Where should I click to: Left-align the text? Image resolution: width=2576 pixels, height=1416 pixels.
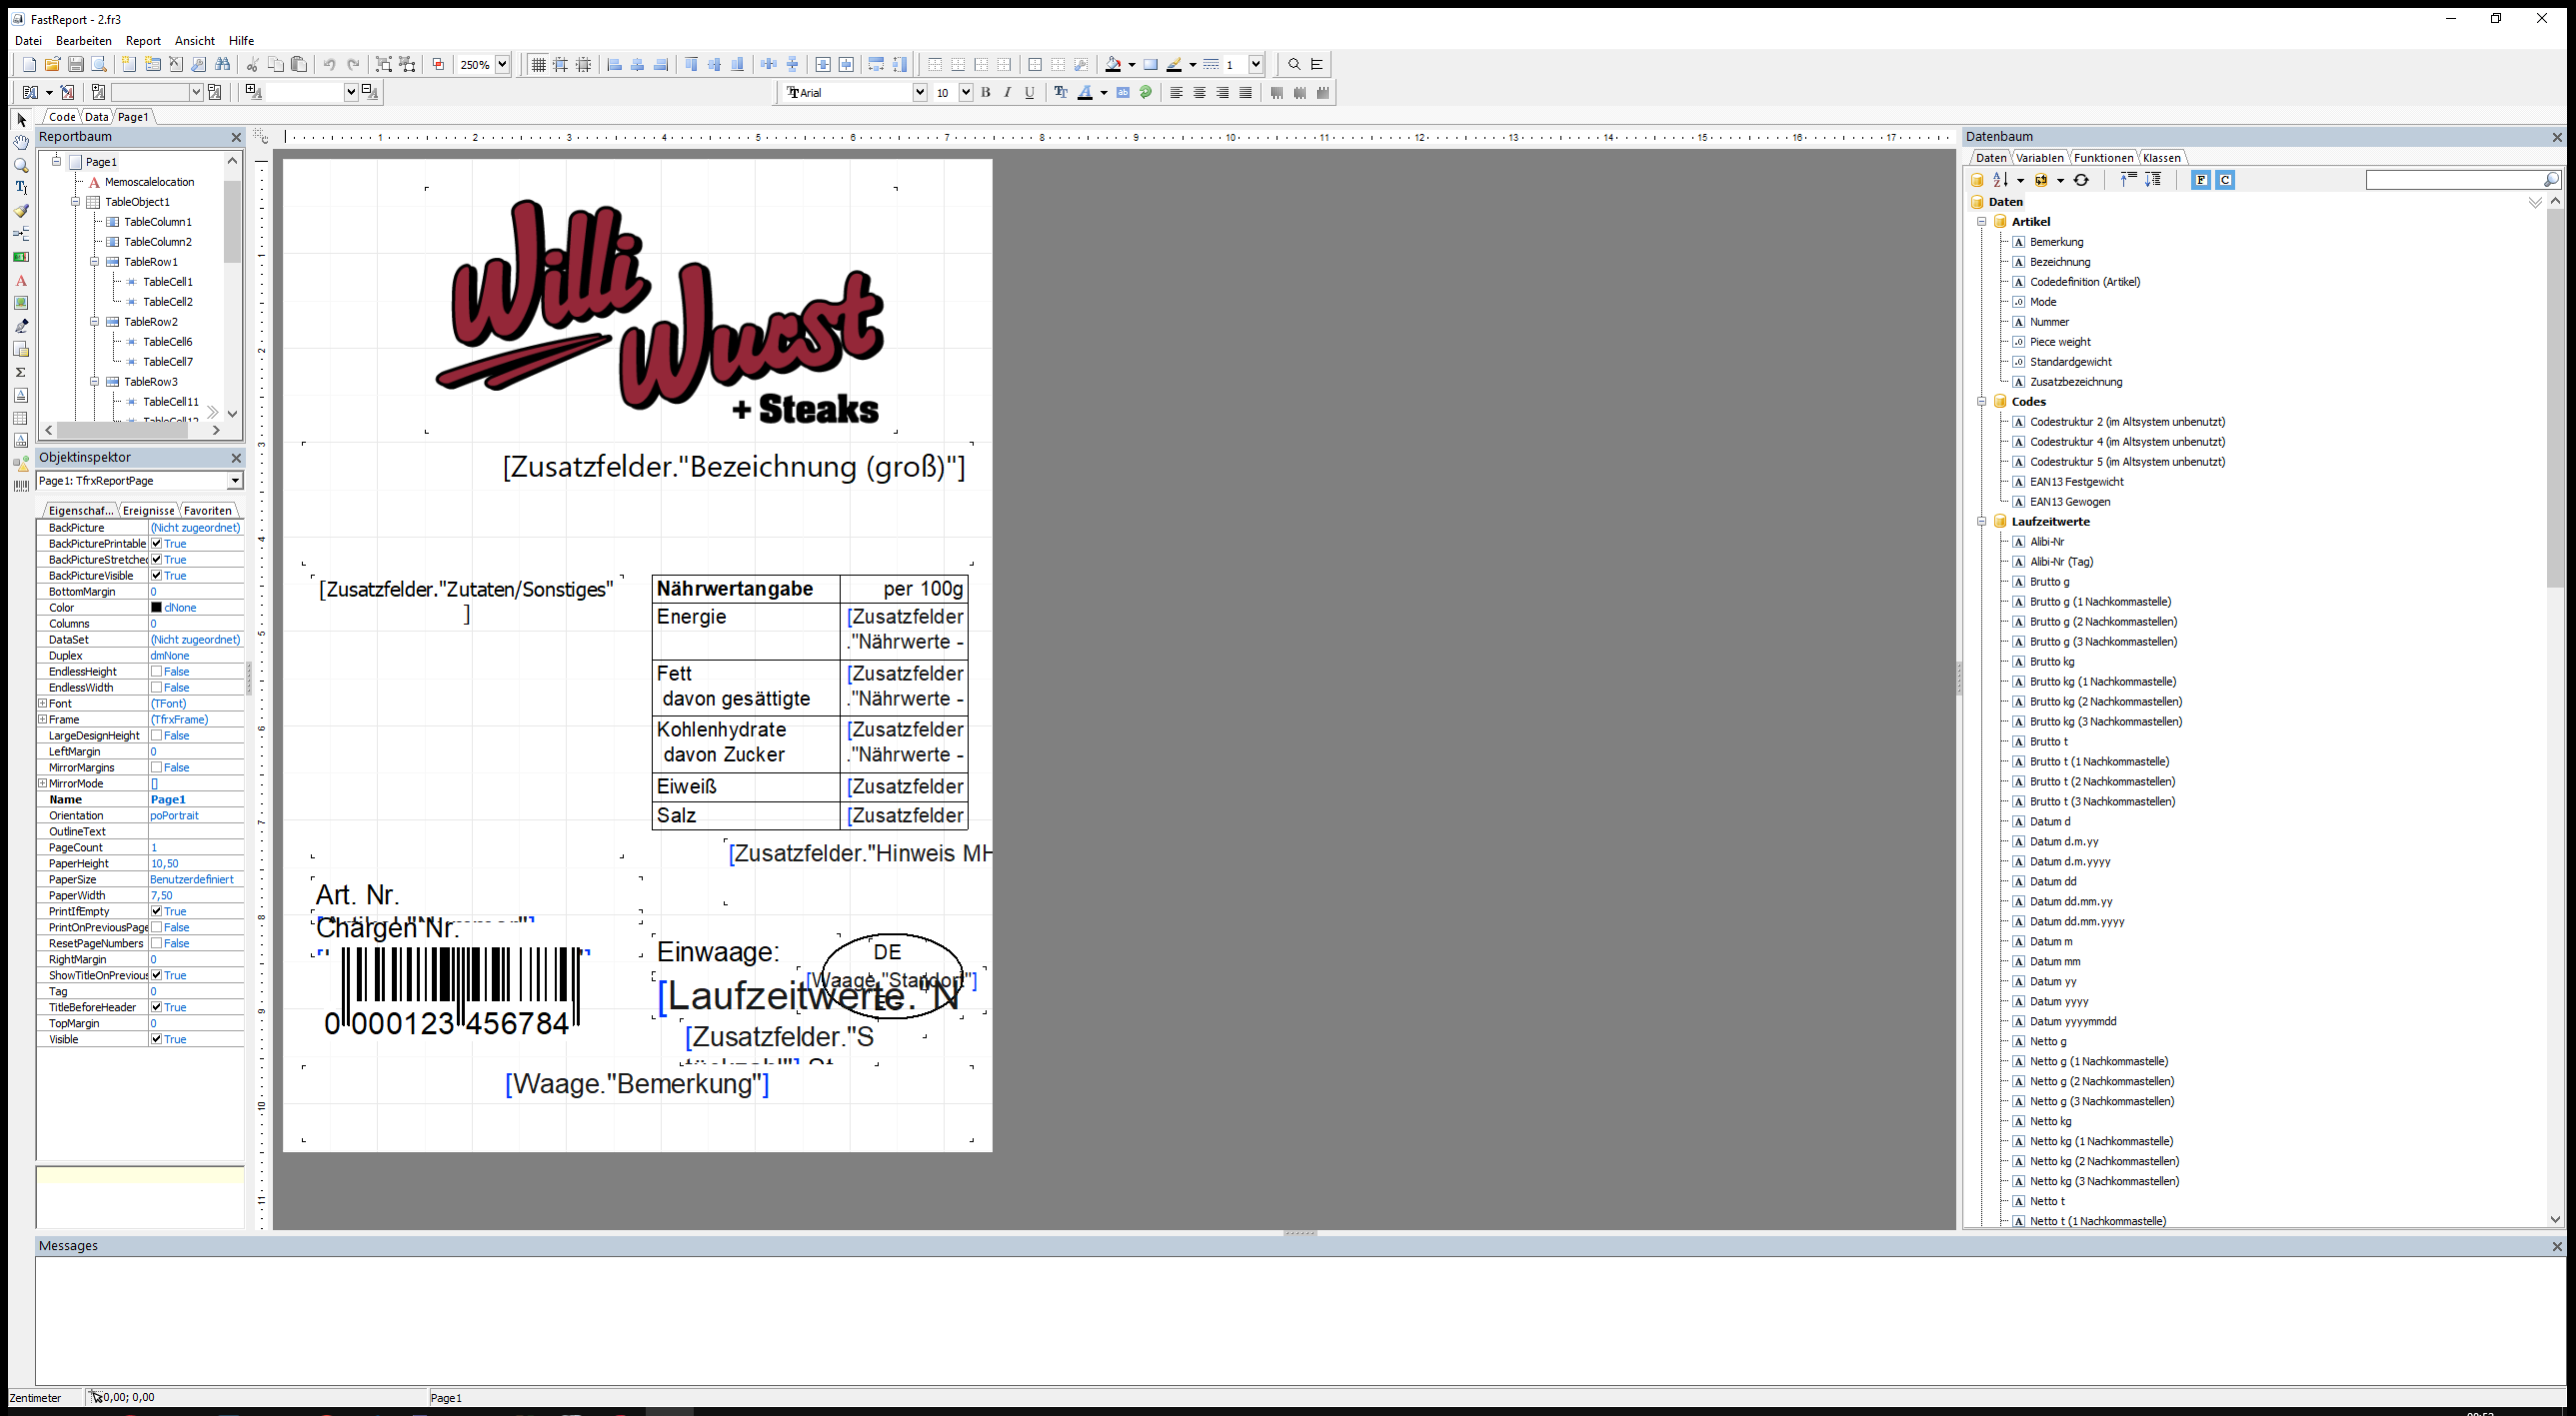coord(1176,92)
